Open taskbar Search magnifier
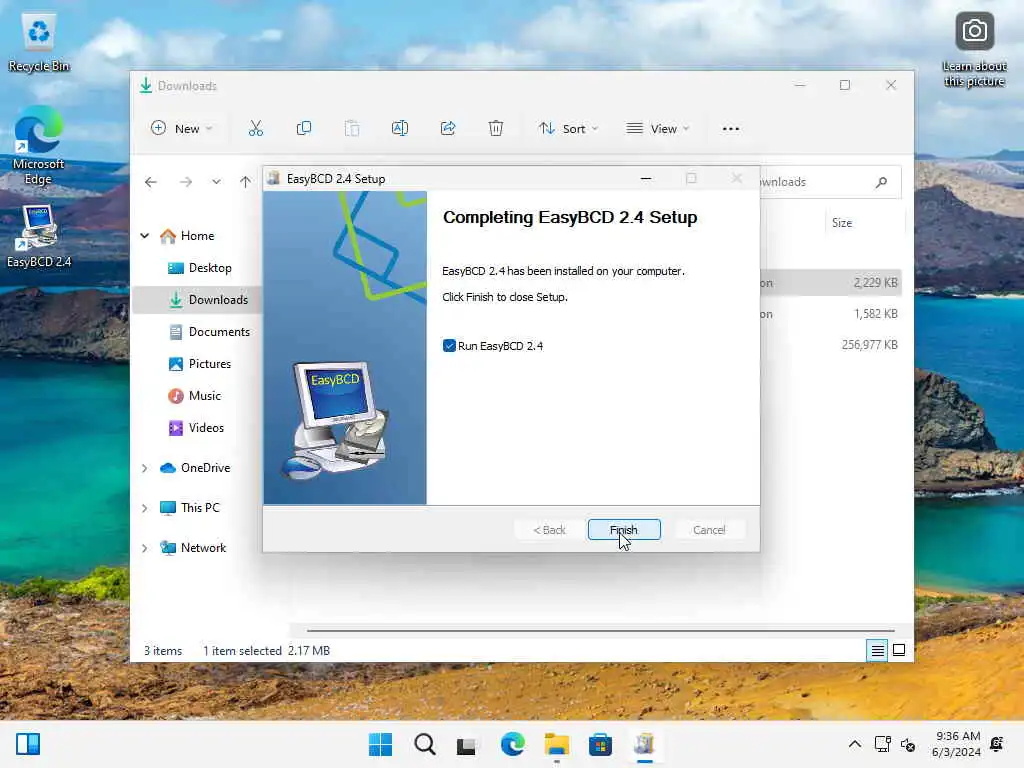The height and width of the screenshot is (768, 1024). (424, 744)
